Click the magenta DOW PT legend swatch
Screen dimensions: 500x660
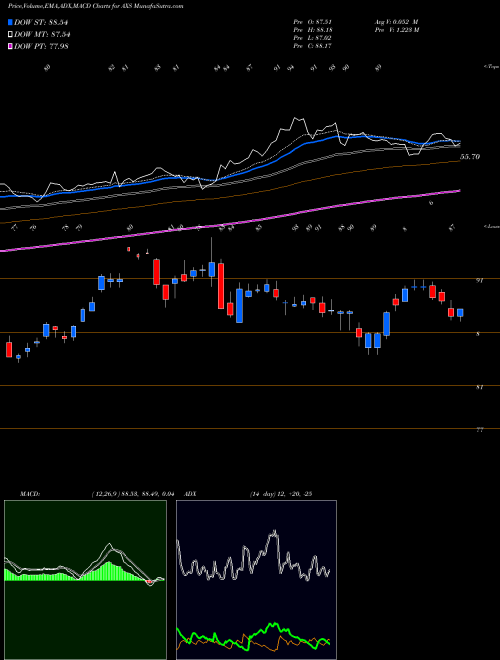(x=10, y=46)
